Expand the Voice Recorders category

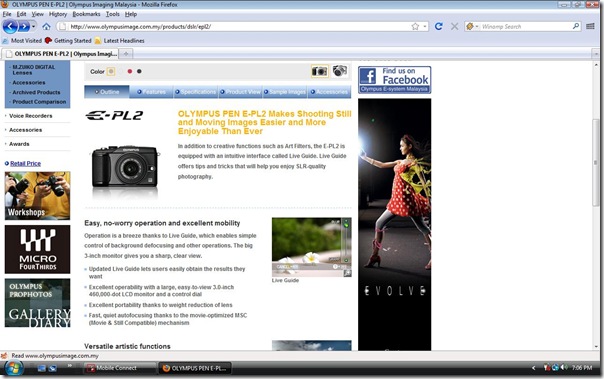click(30, 116)
